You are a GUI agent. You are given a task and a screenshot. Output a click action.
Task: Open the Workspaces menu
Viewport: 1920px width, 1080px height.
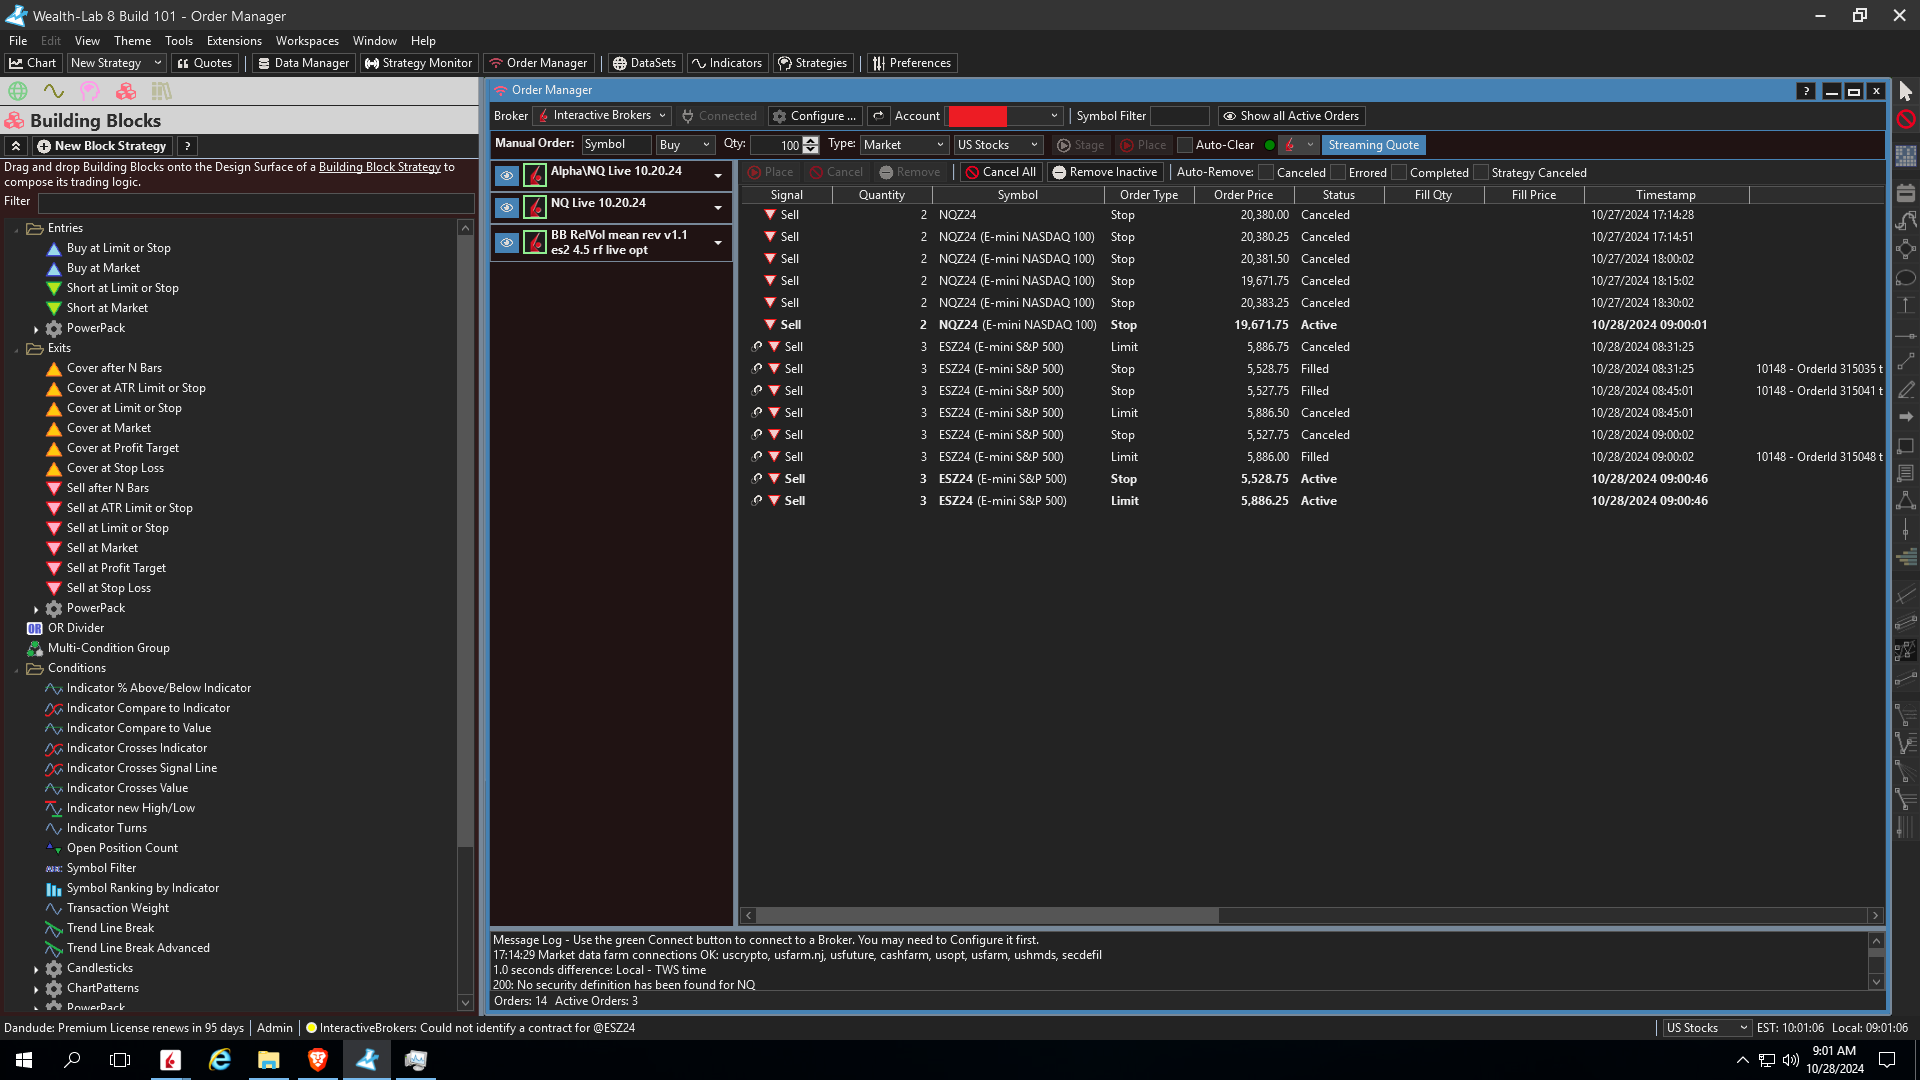pos(307,41)
